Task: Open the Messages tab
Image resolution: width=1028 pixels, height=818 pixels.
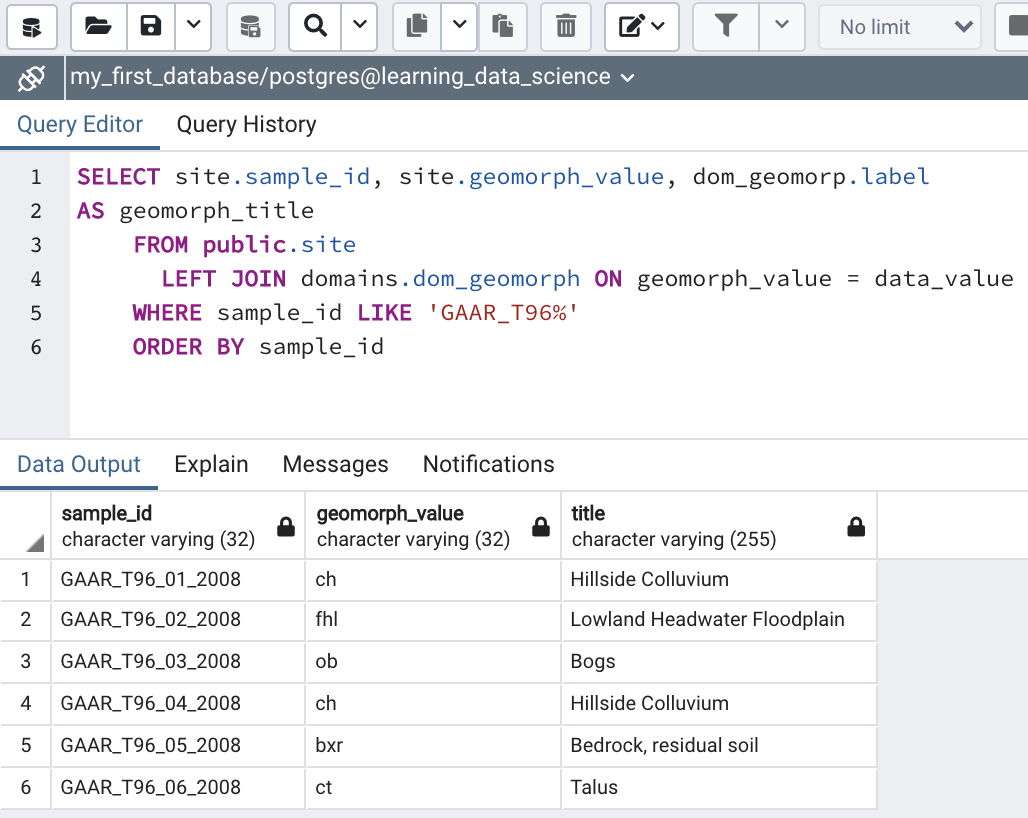Action: pos(335,464)
